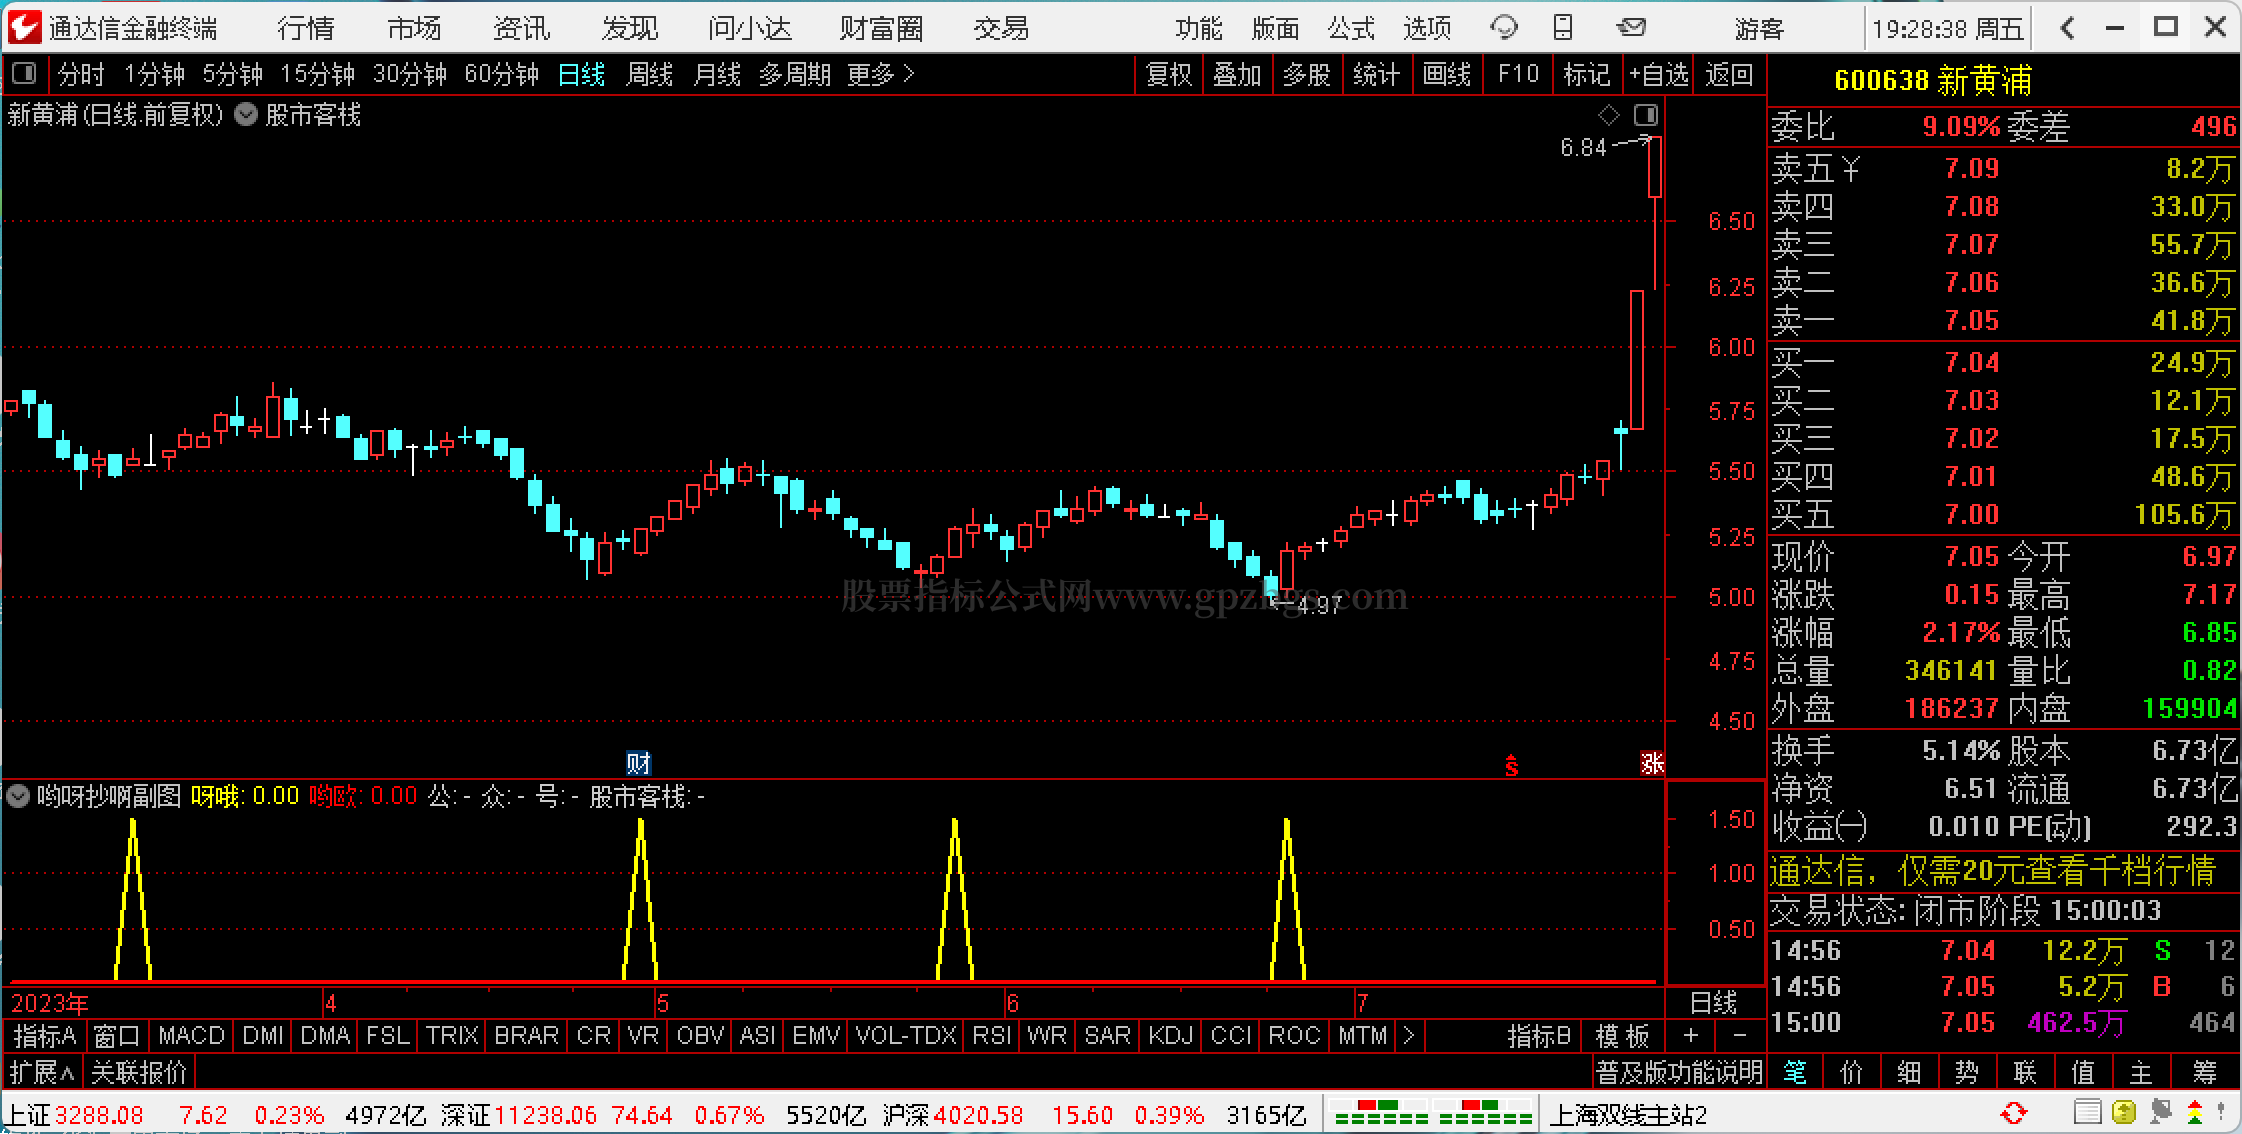Switch to the 周线 weekly period tab
This screenshot has width=2242, height=1134.
(x=649, y=75)
